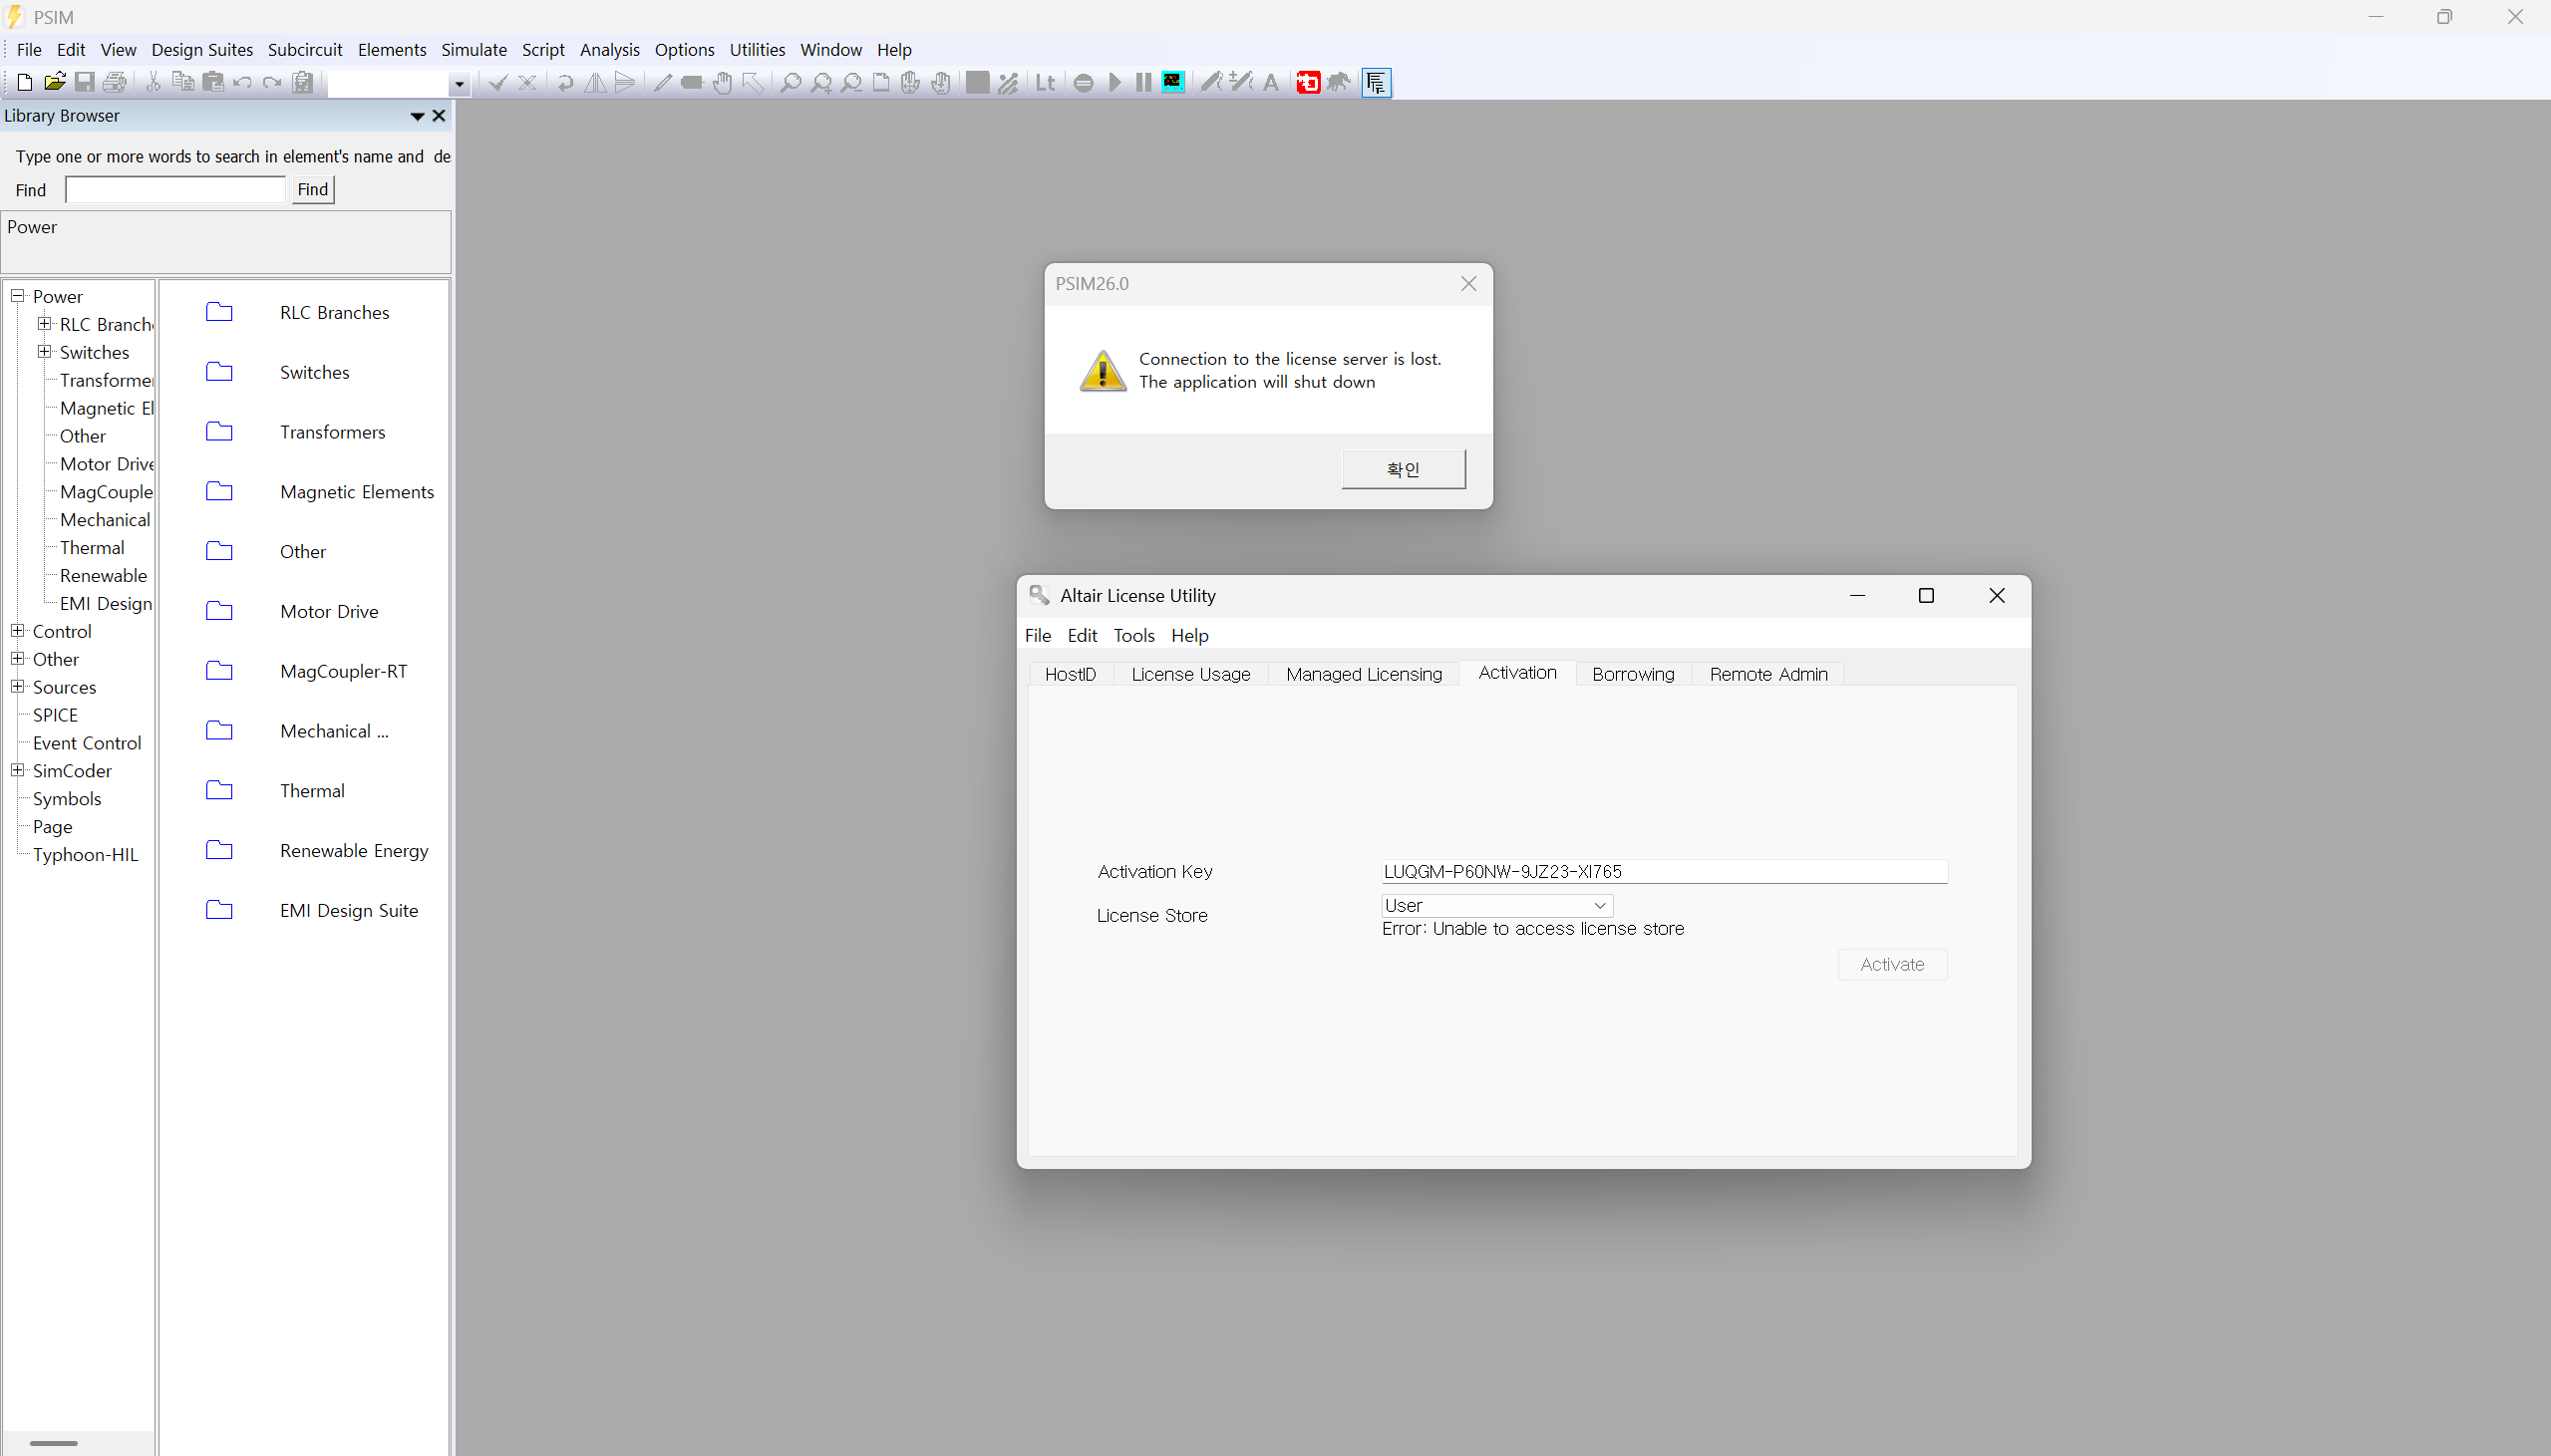
Task: Expand the RLC Branches tree node
Action: pos(44,324)
